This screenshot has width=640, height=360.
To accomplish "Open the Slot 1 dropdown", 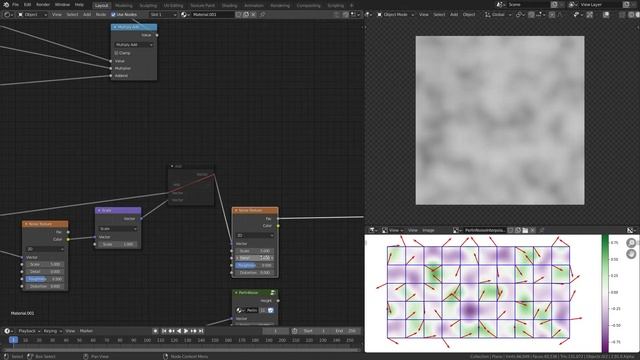I will (163, 15).
